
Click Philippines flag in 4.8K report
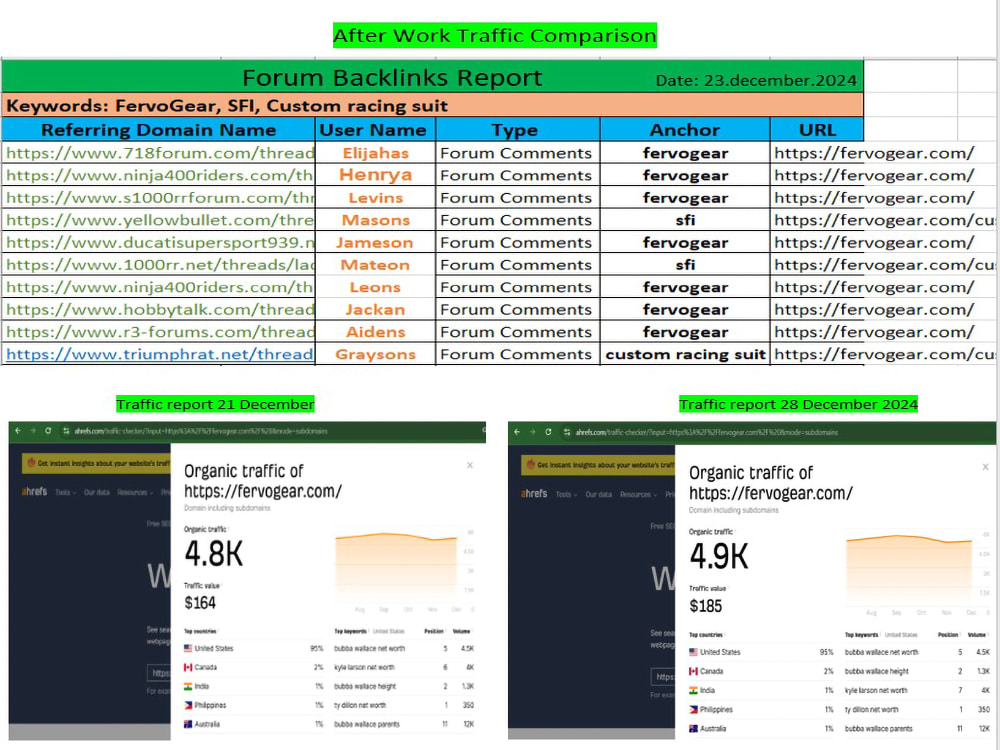(x=188, y=705)
